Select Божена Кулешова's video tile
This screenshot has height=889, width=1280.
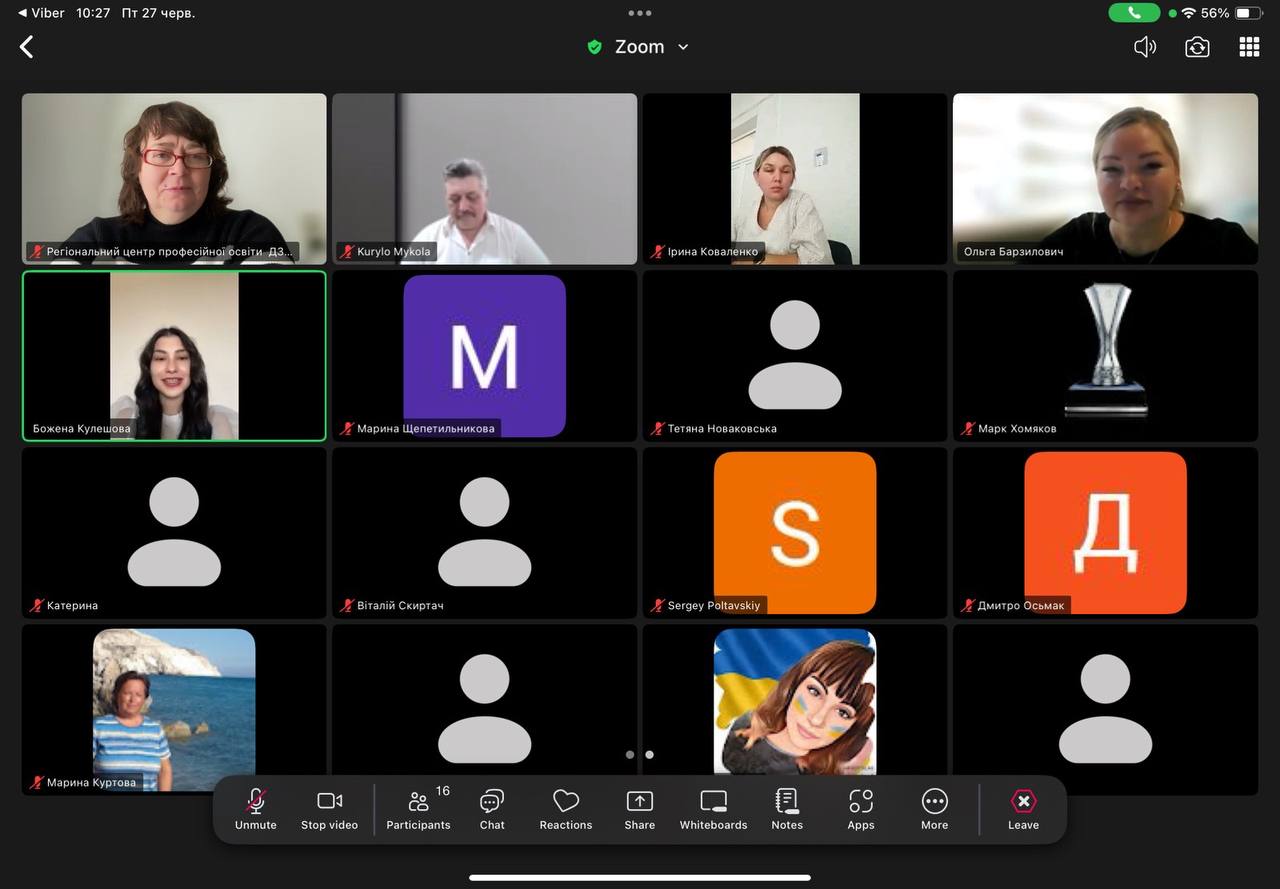[x=174, y=355]
